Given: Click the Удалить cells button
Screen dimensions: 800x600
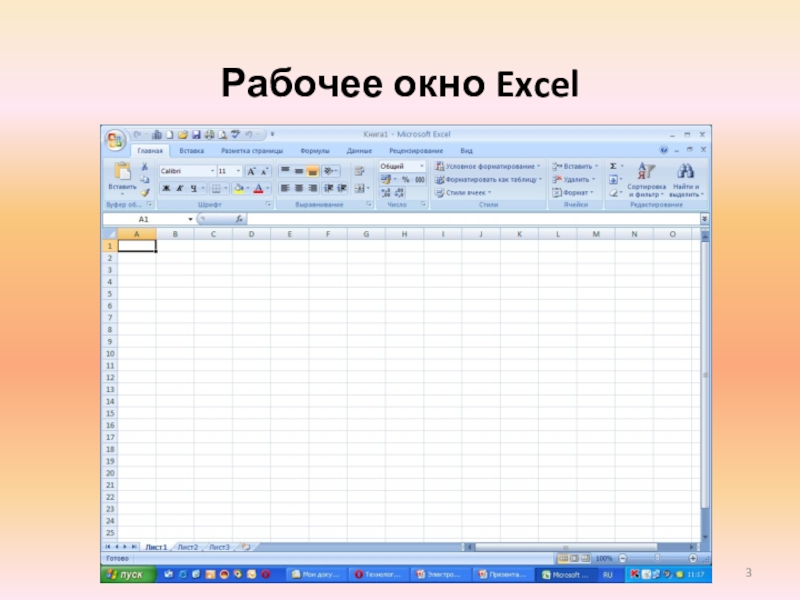Looking at the screenshot, I should click(x=573, y=180).
